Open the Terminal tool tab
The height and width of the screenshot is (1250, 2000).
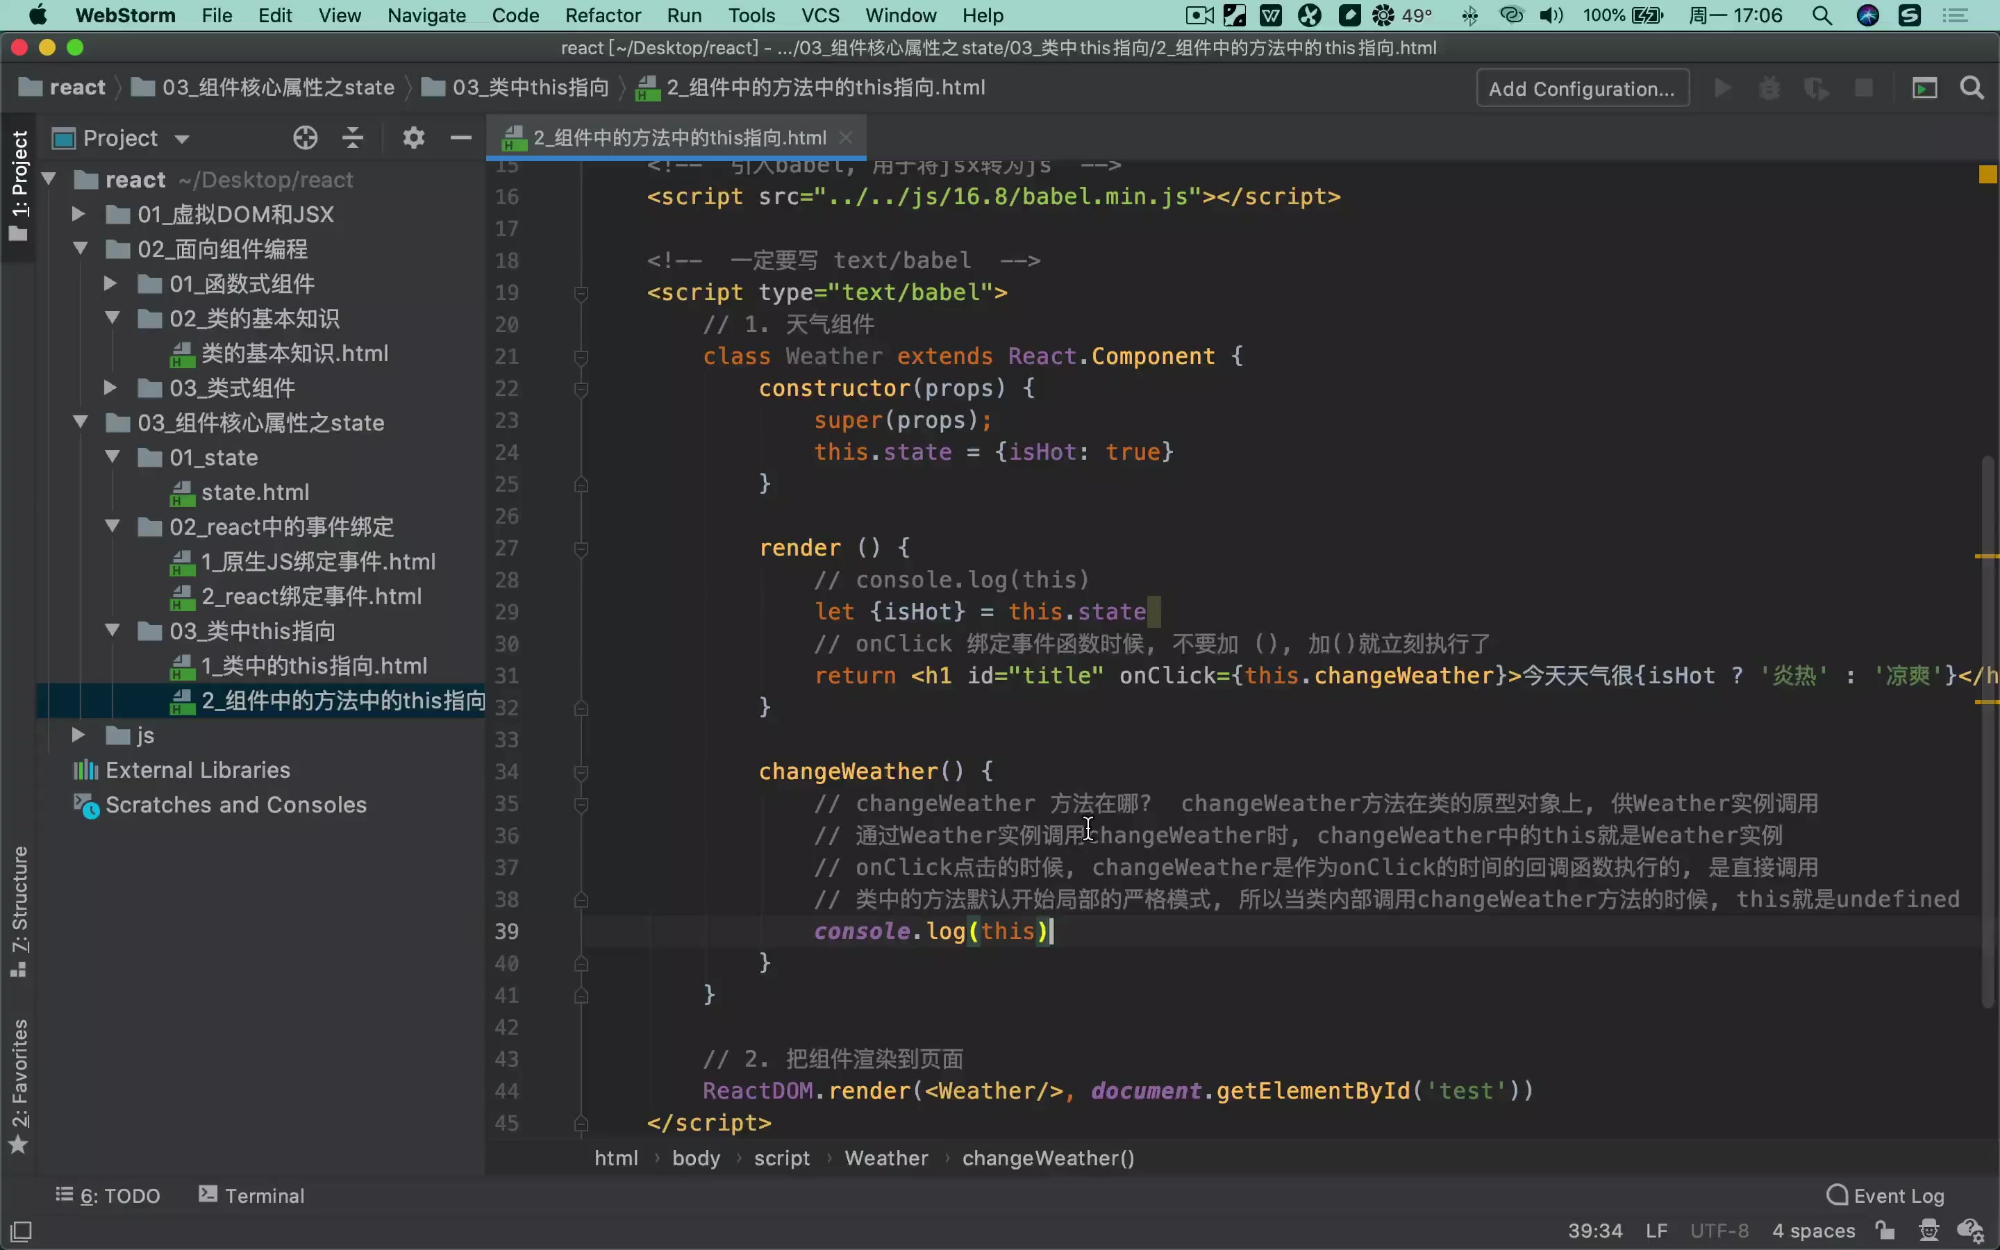tap(252, 1195)
